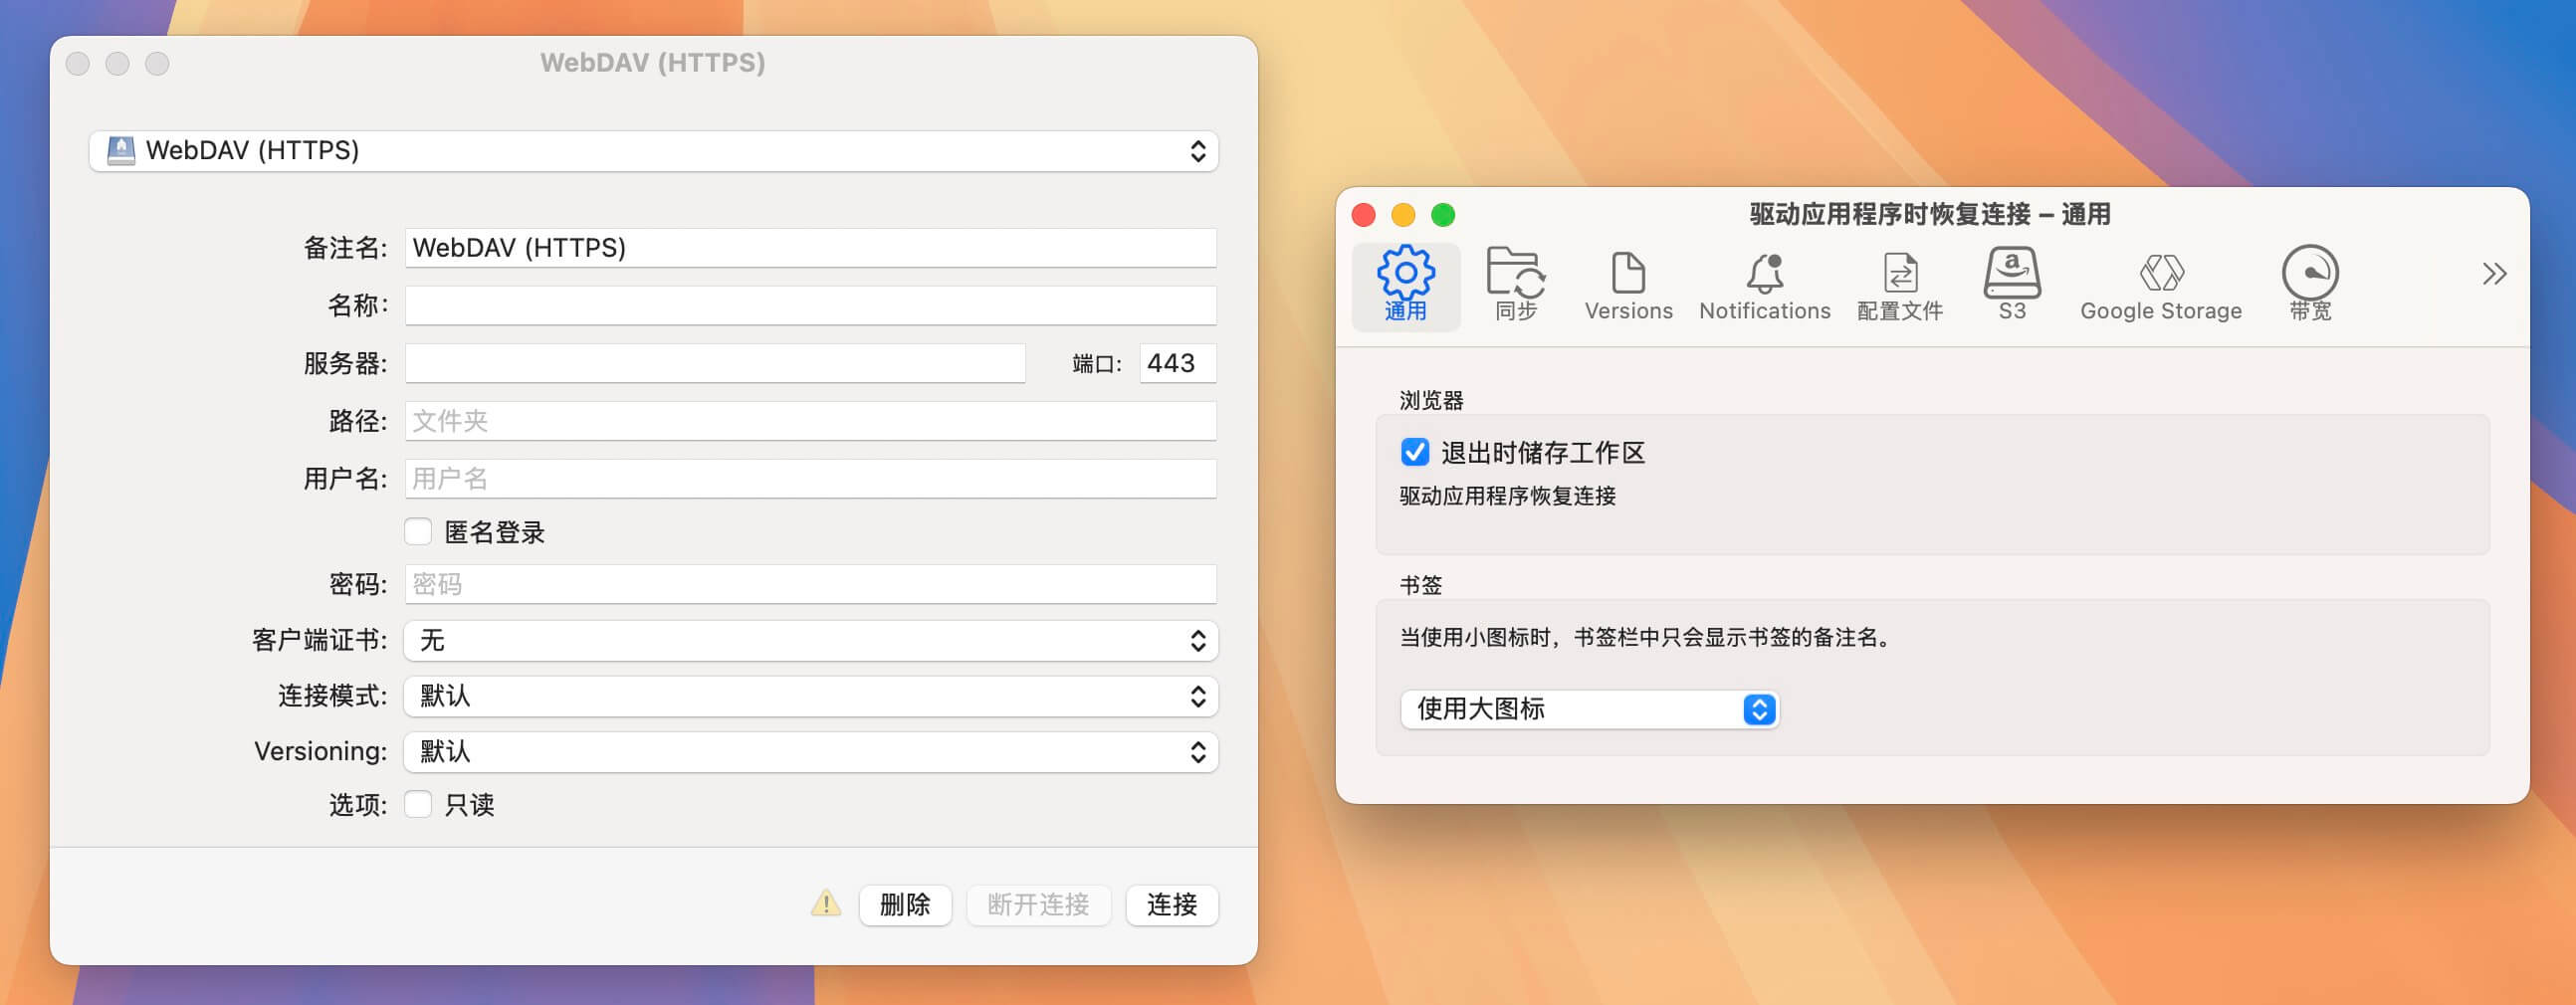Click the 连接 connect button
The image size is (2576, 1005).
click(x=1171, y=905)
